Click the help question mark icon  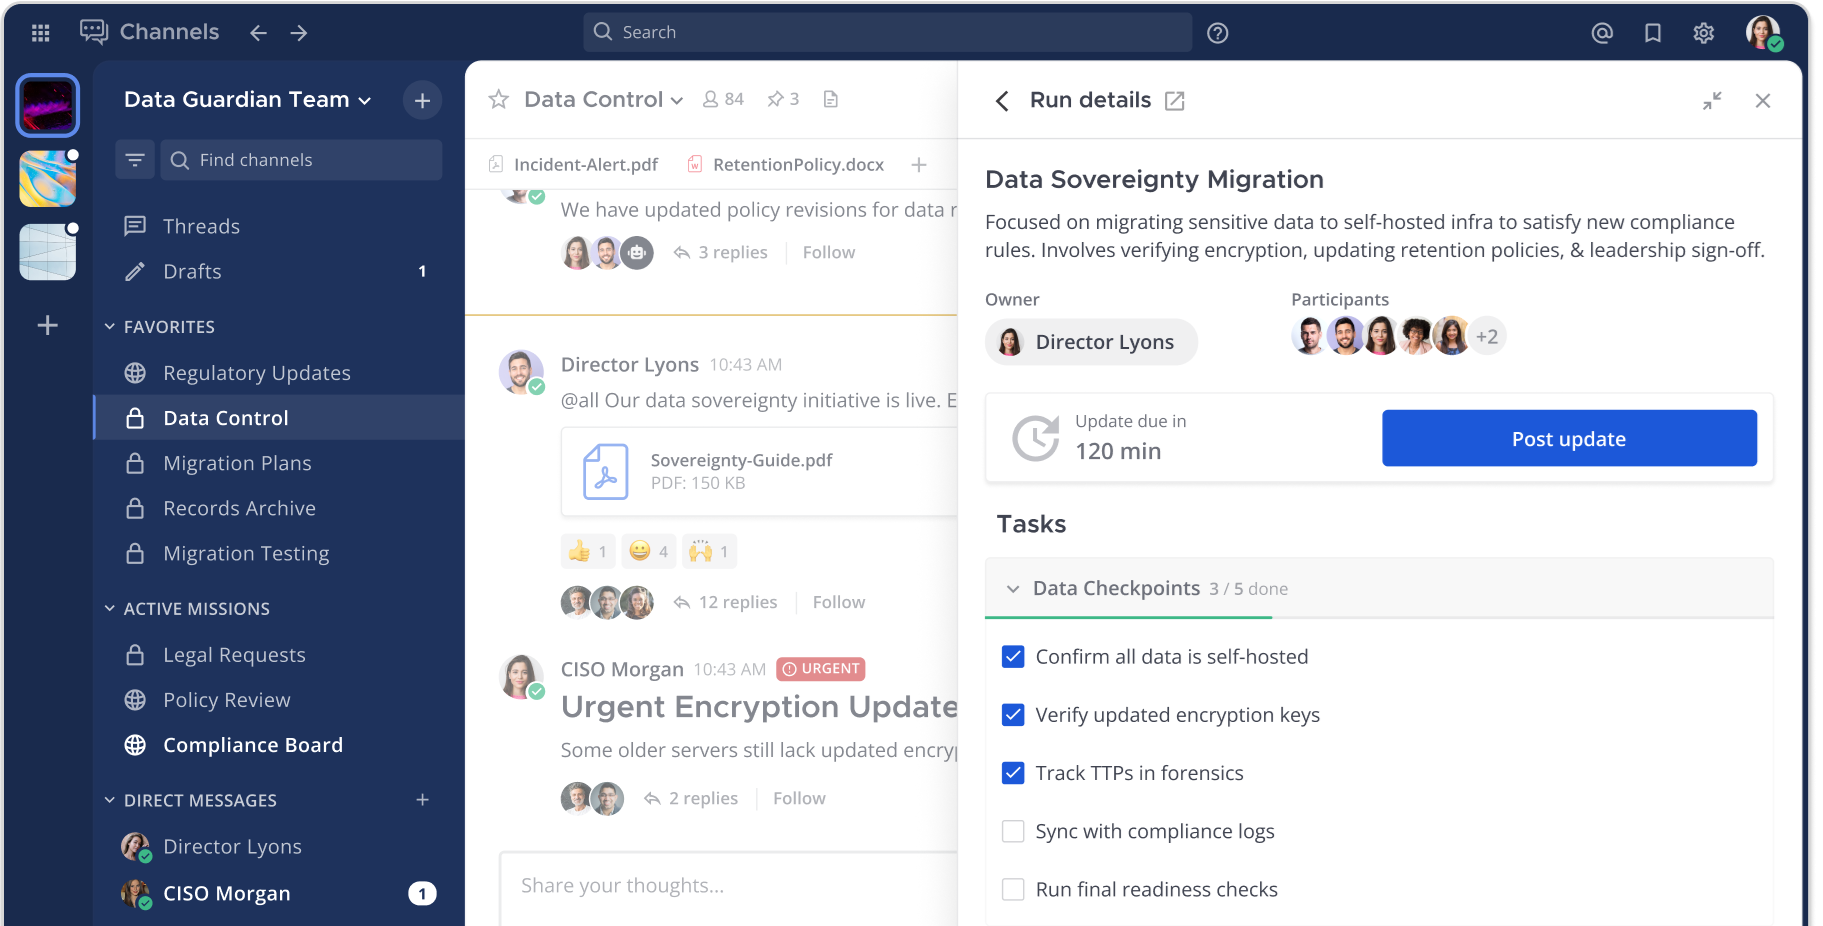pos(1217,32)
